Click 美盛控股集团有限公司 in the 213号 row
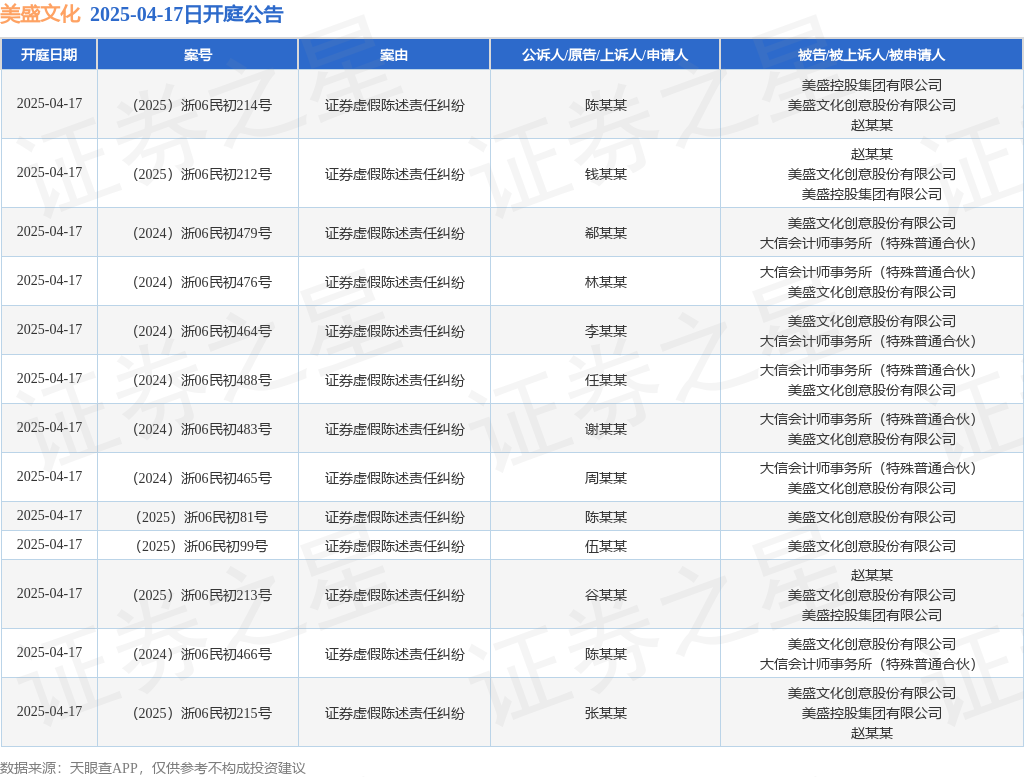The width and height of the screenshot is (1024, 777). pos(871,615)
